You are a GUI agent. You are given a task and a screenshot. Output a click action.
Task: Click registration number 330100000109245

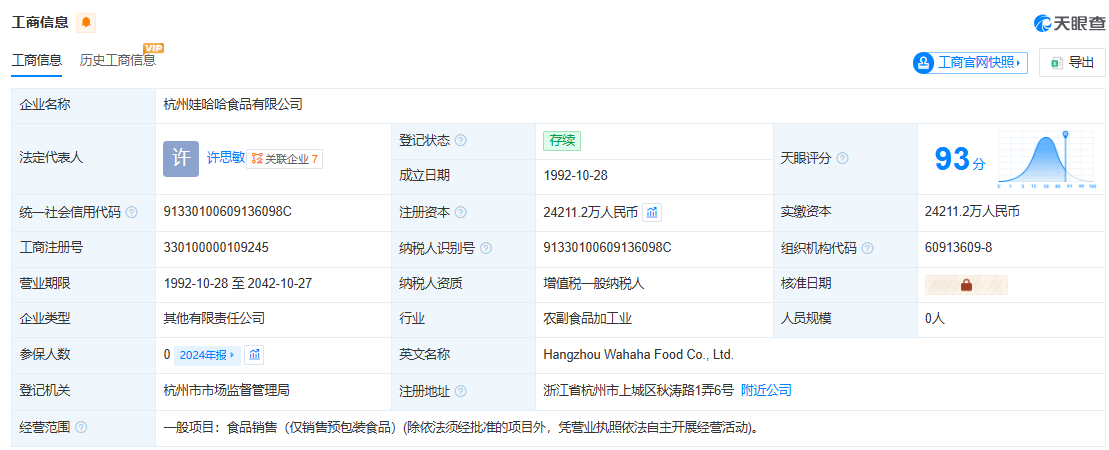pos(216,247)
